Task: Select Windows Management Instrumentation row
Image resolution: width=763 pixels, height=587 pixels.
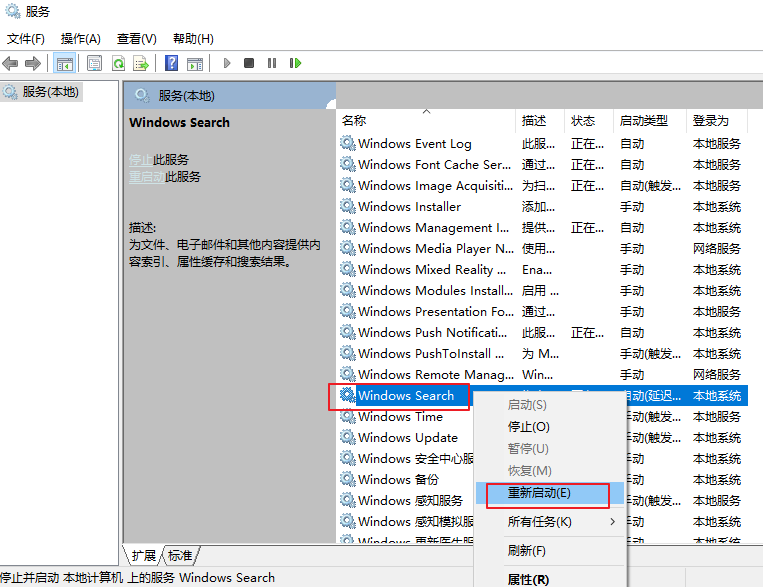Action: tap(543, 227)
